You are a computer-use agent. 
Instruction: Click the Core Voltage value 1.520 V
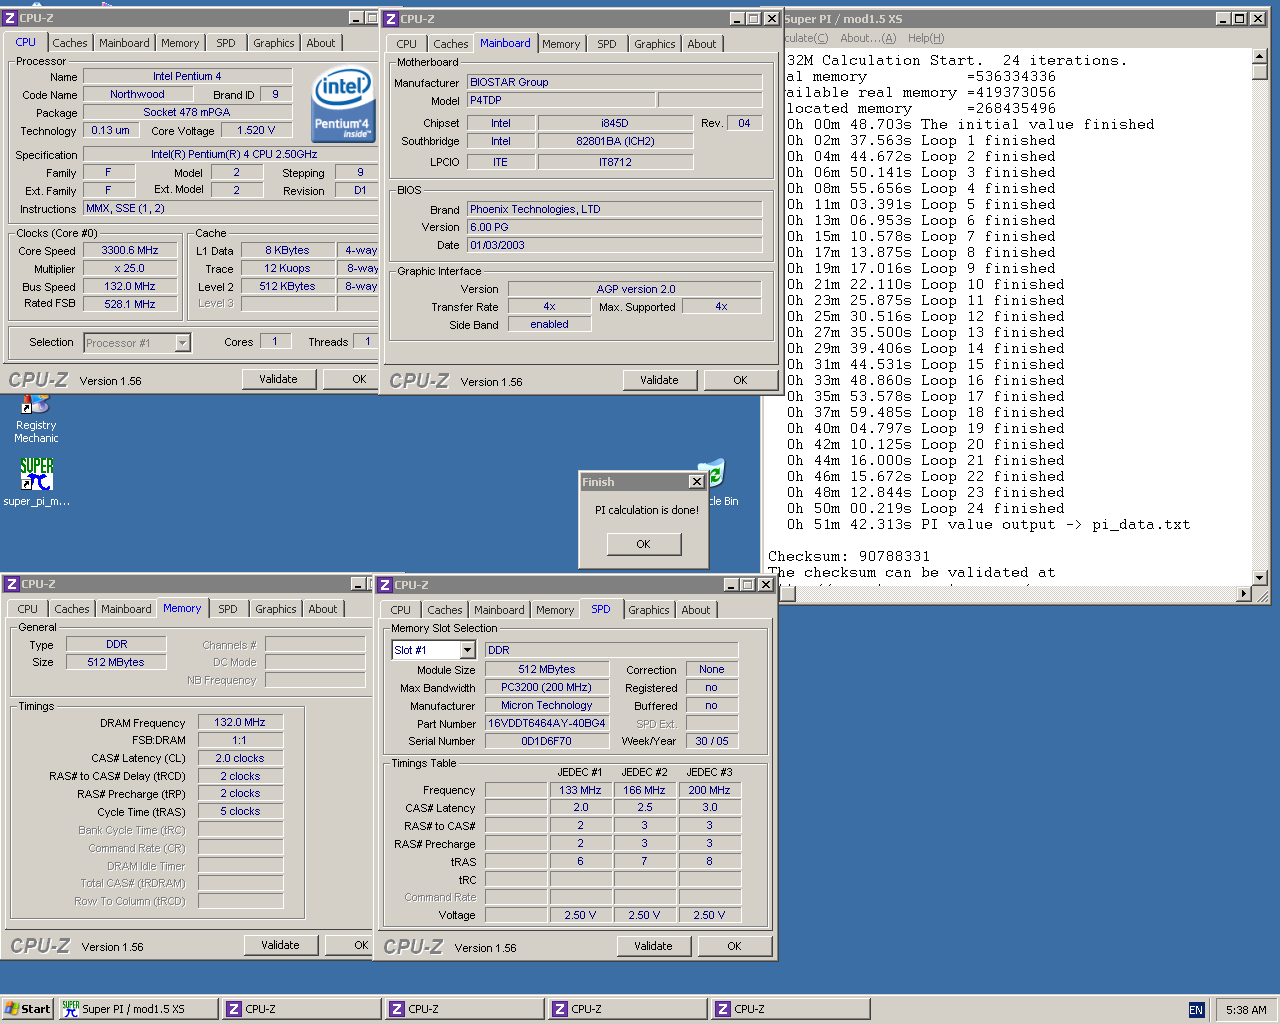pos(256,130)
